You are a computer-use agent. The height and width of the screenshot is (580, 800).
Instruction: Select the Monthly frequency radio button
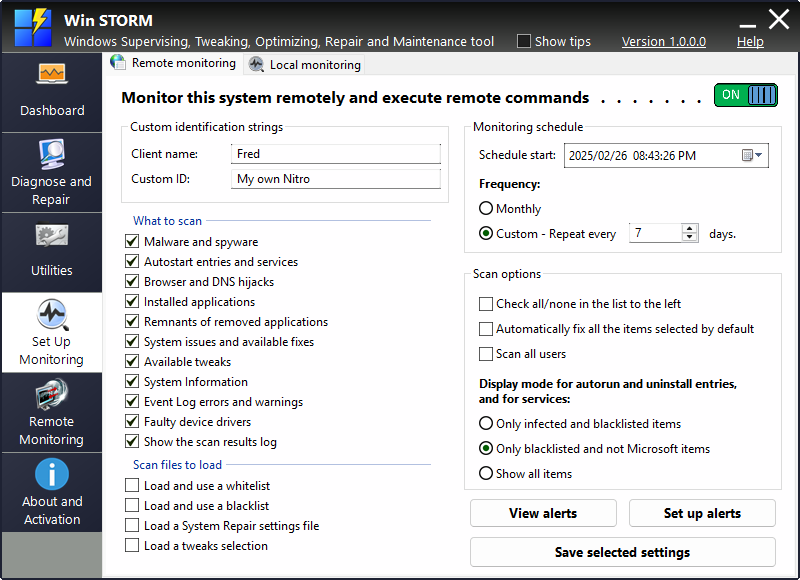(486, 208)
